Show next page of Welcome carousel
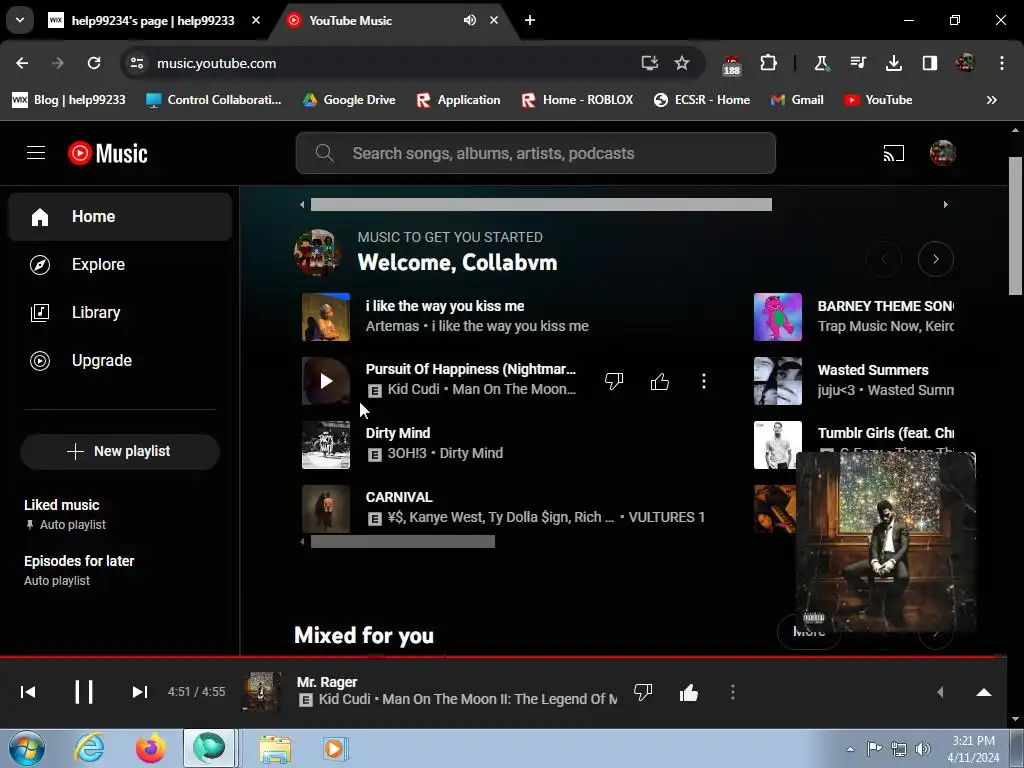Image resolution: width=1024 pixels, height=768 pixels. (935, 259)
